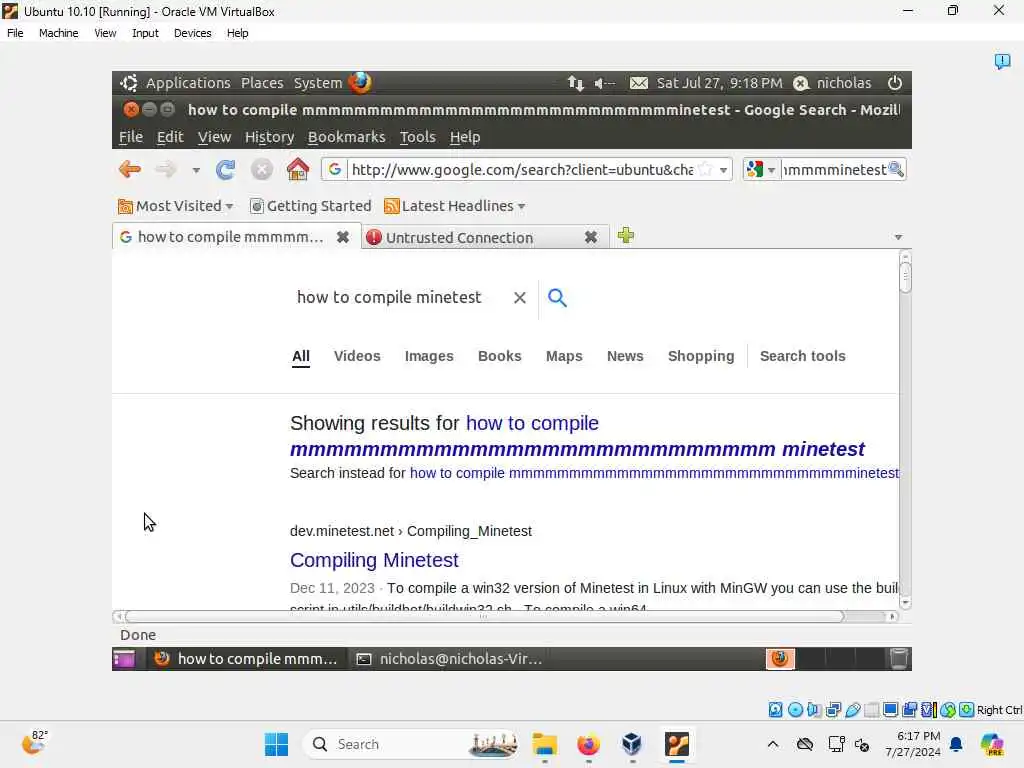This screenshot has width=1024, height=768.
Task: Select the Videos search filter
Action: (x=357, y=356)
